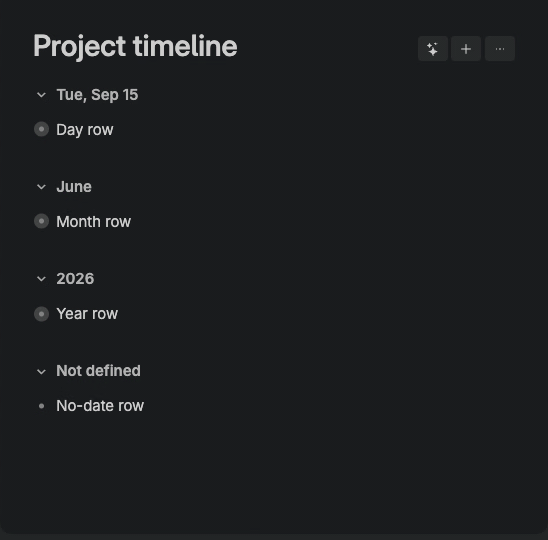Open the Day row item
The height and width of the screenshot is (540, 548).
click(85, 130)
